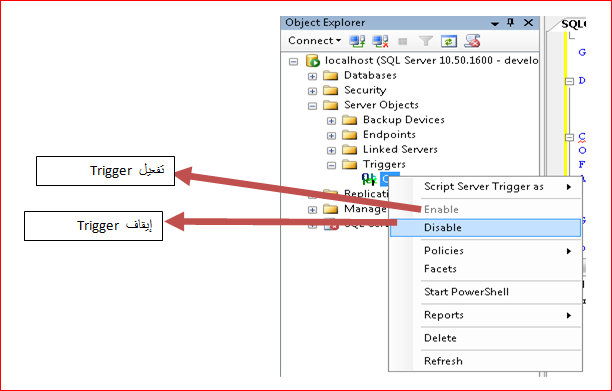Collapse the Server Objects node
The image size is (612, 391).
click(312, 106)
